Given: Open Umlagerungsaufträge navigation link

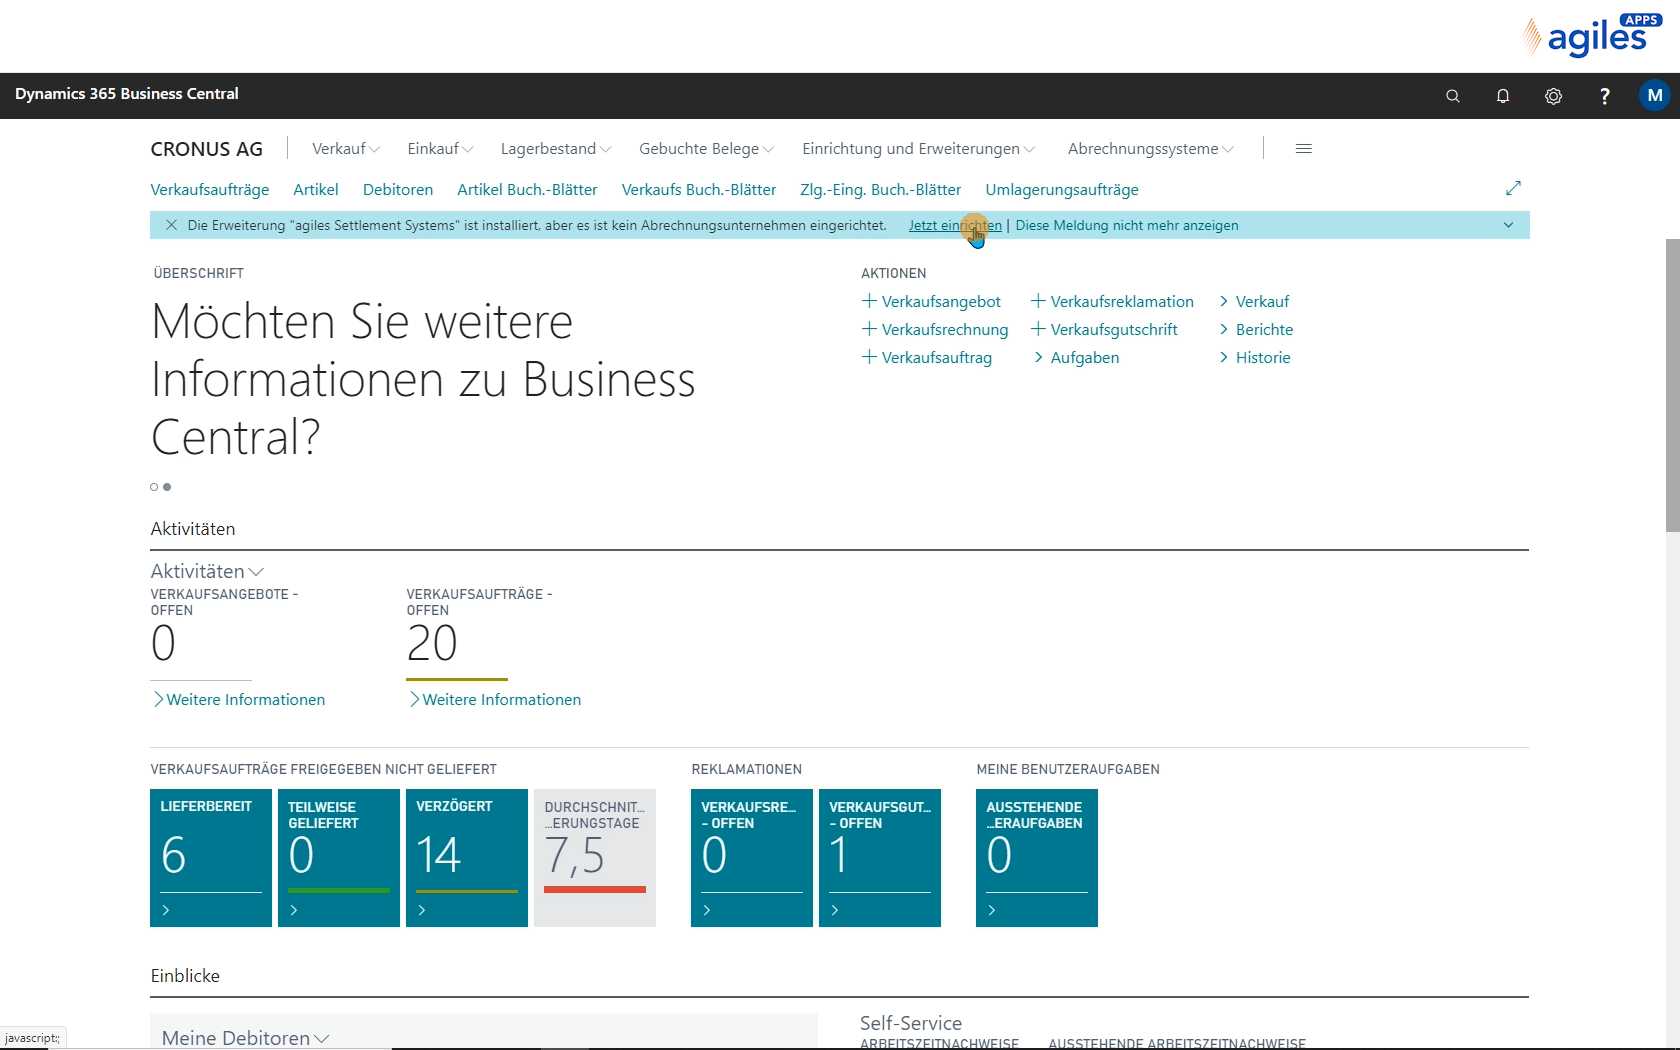Looking at the screenshot, I should tap(1062, 189).
